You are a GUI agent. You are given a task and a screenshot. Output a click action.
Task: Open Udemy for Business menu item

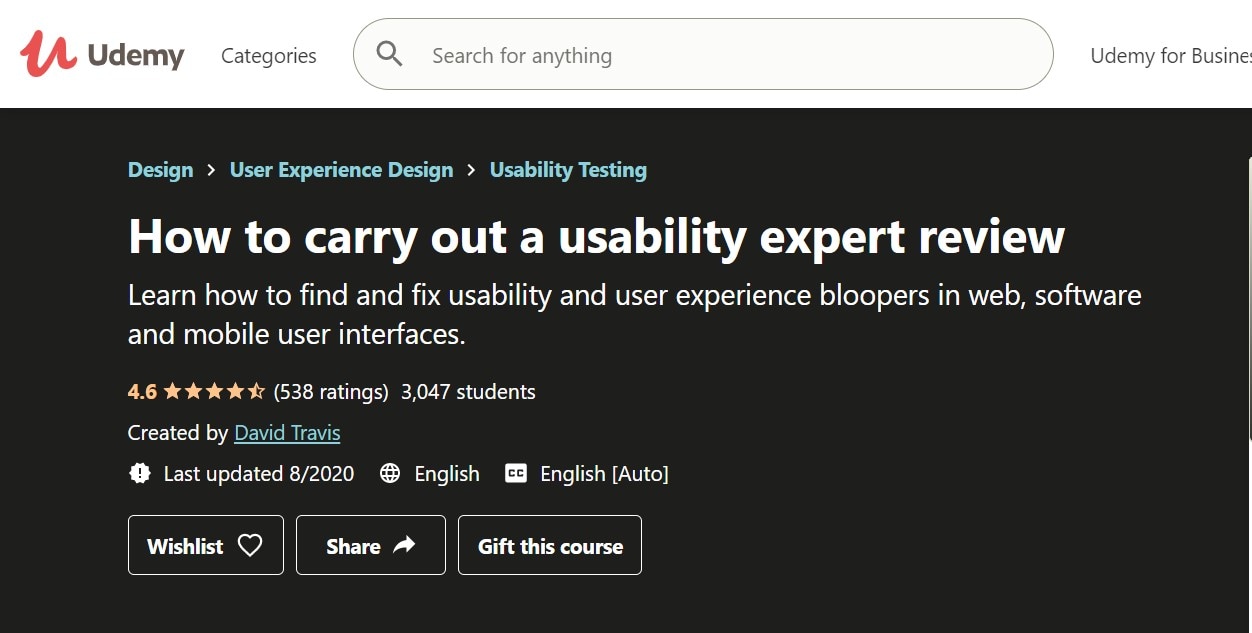pyautogui.click(x=1170, y=56)
